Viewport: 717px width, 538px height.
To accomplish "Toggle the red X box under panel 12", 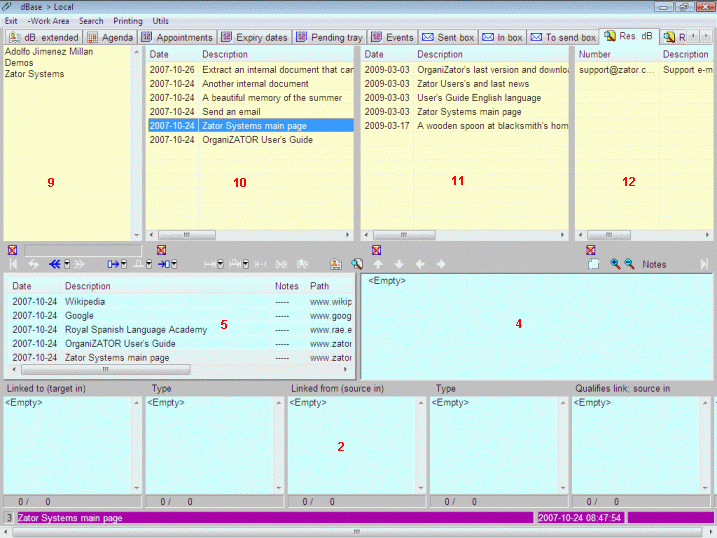I will click(590, 249).
